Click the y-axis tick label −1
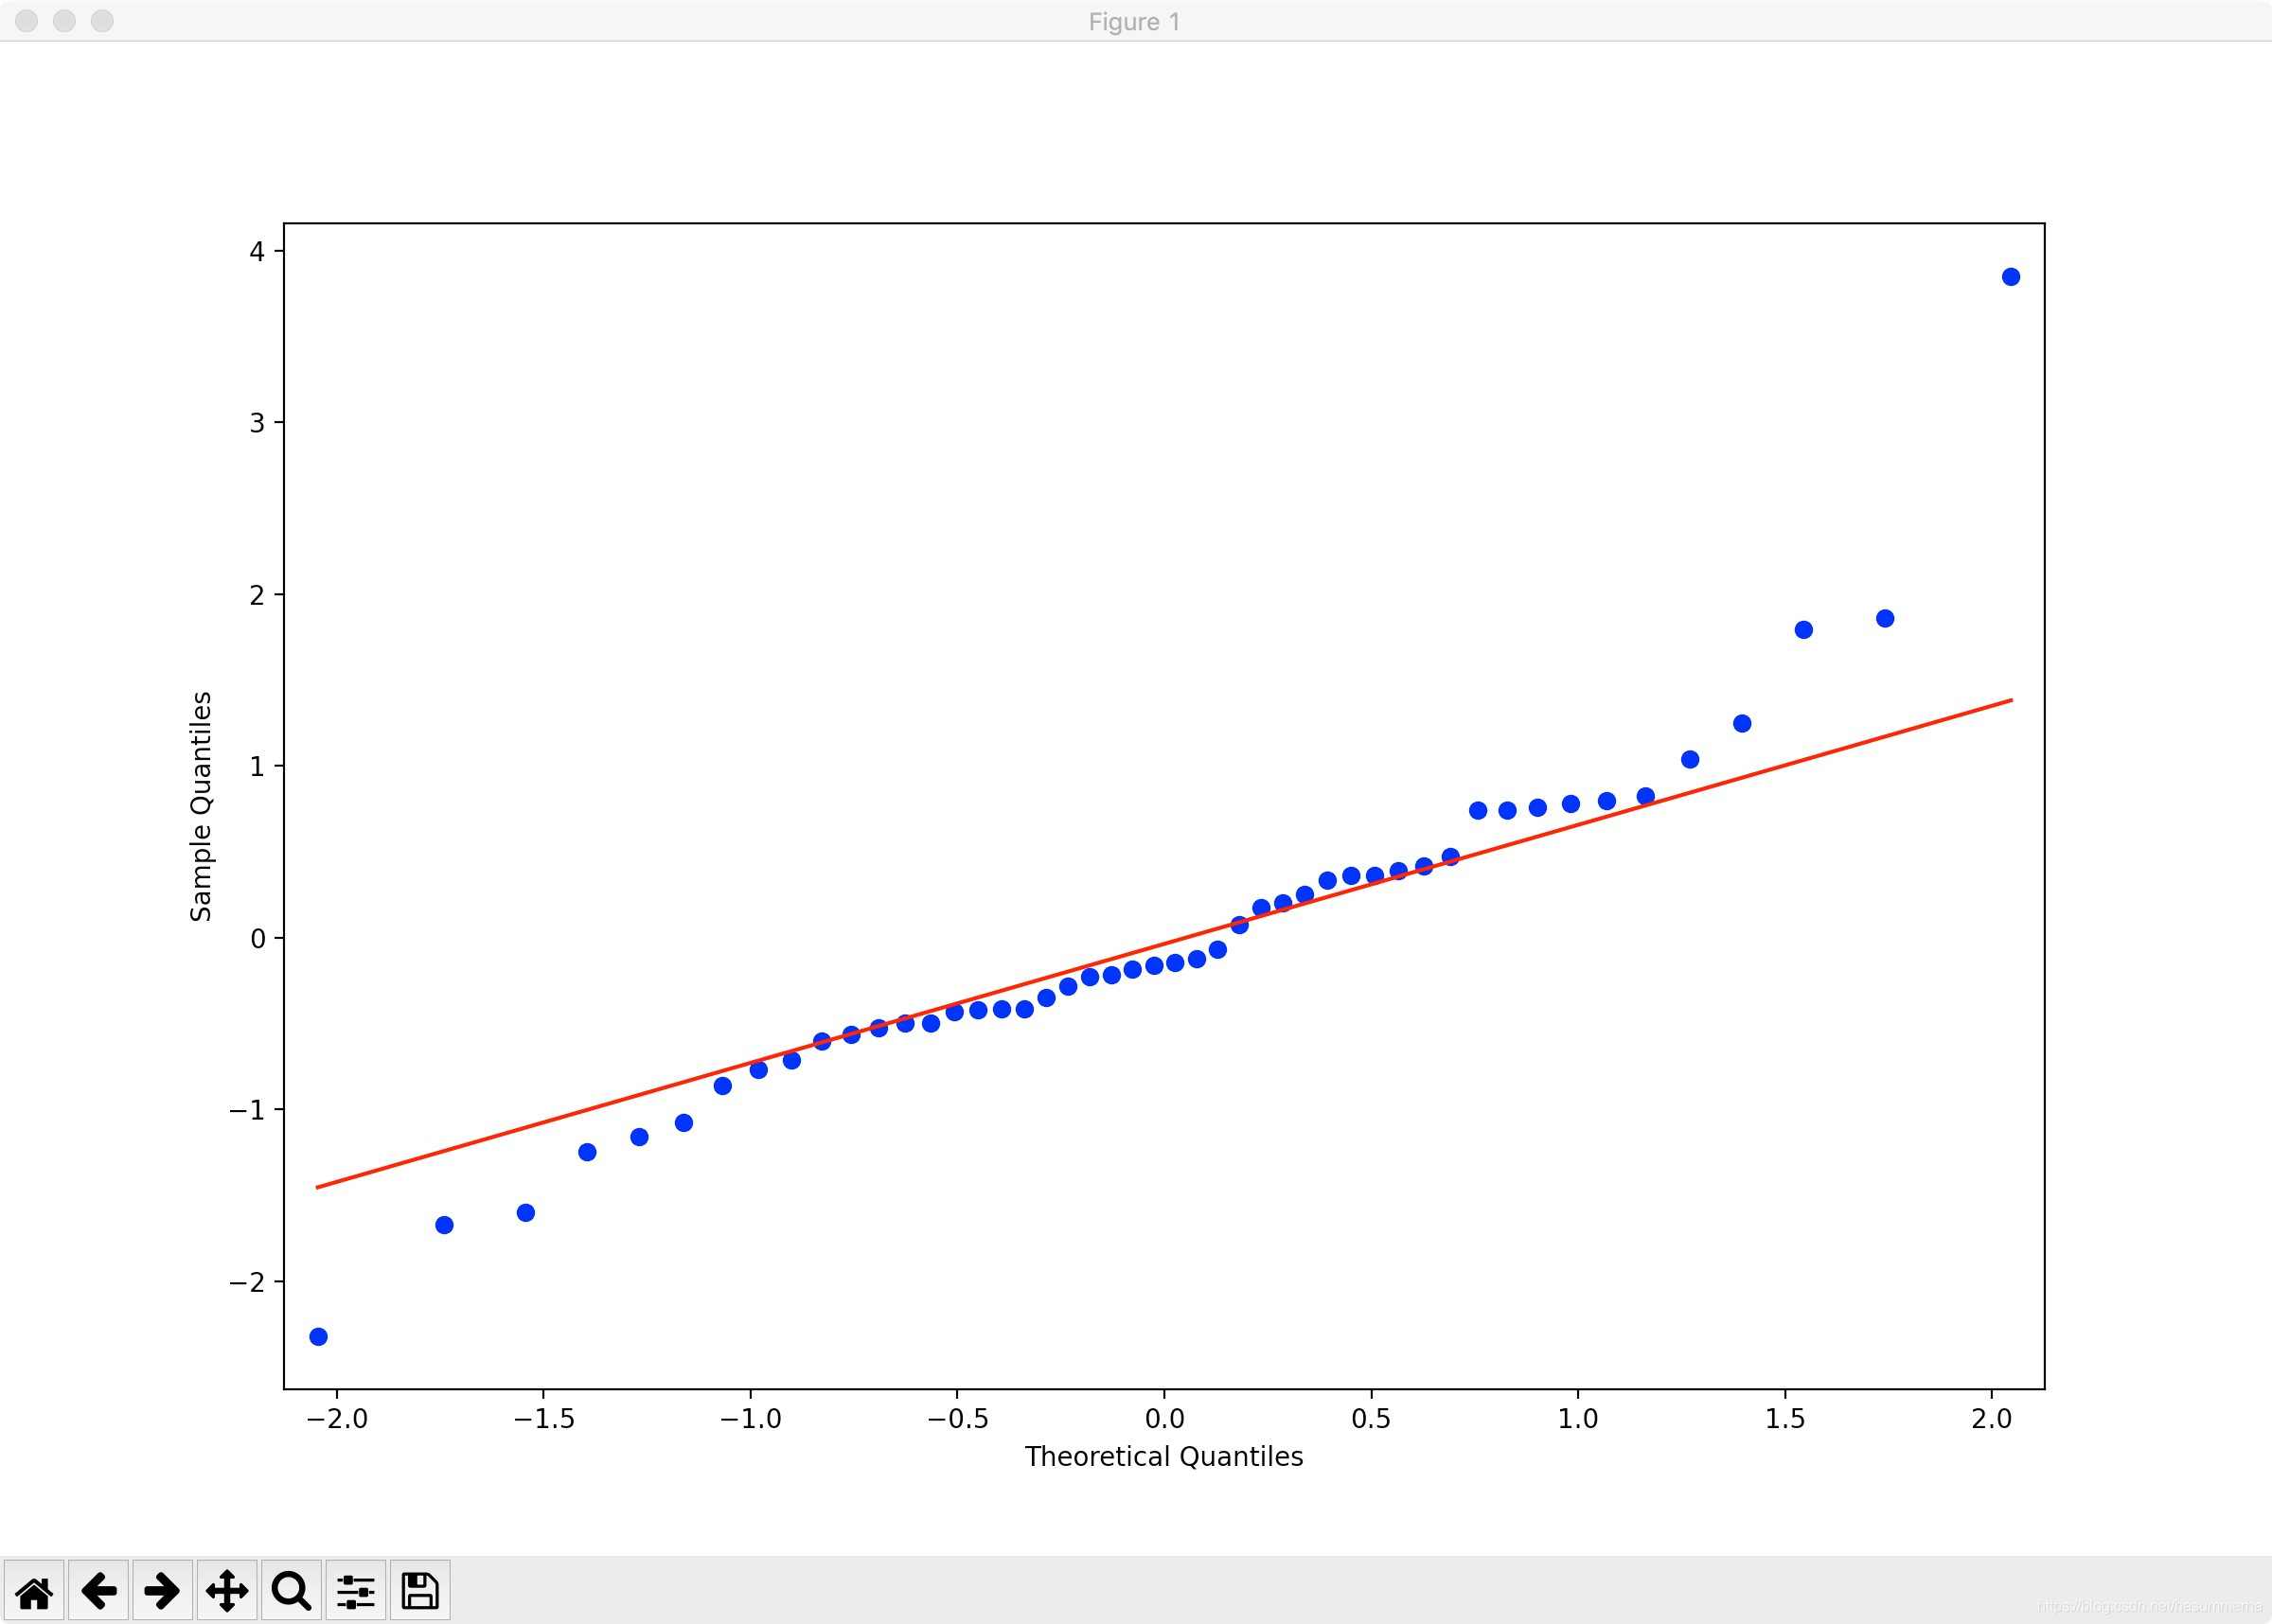 (x=247, y=1110)
